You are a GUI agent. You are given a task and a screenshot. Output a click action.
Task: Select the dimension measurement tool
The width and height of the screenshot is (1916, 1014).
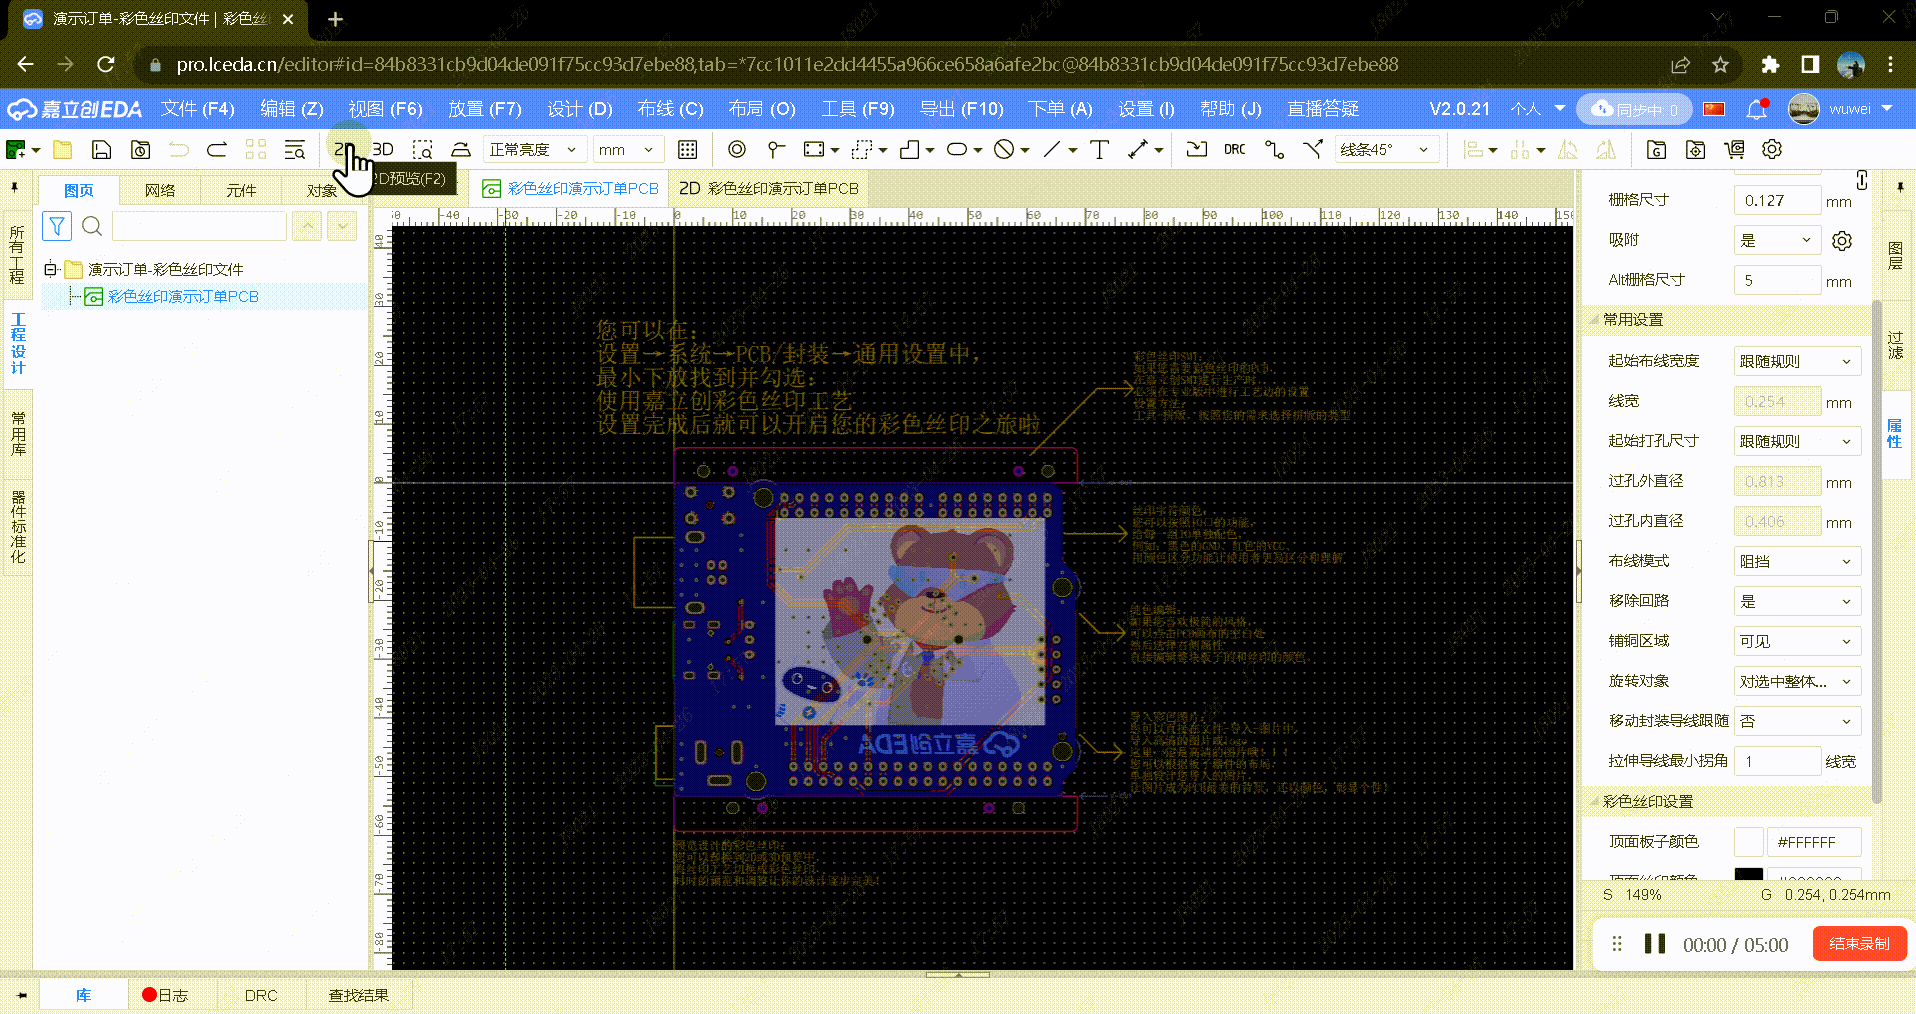tap(1138, 150)
